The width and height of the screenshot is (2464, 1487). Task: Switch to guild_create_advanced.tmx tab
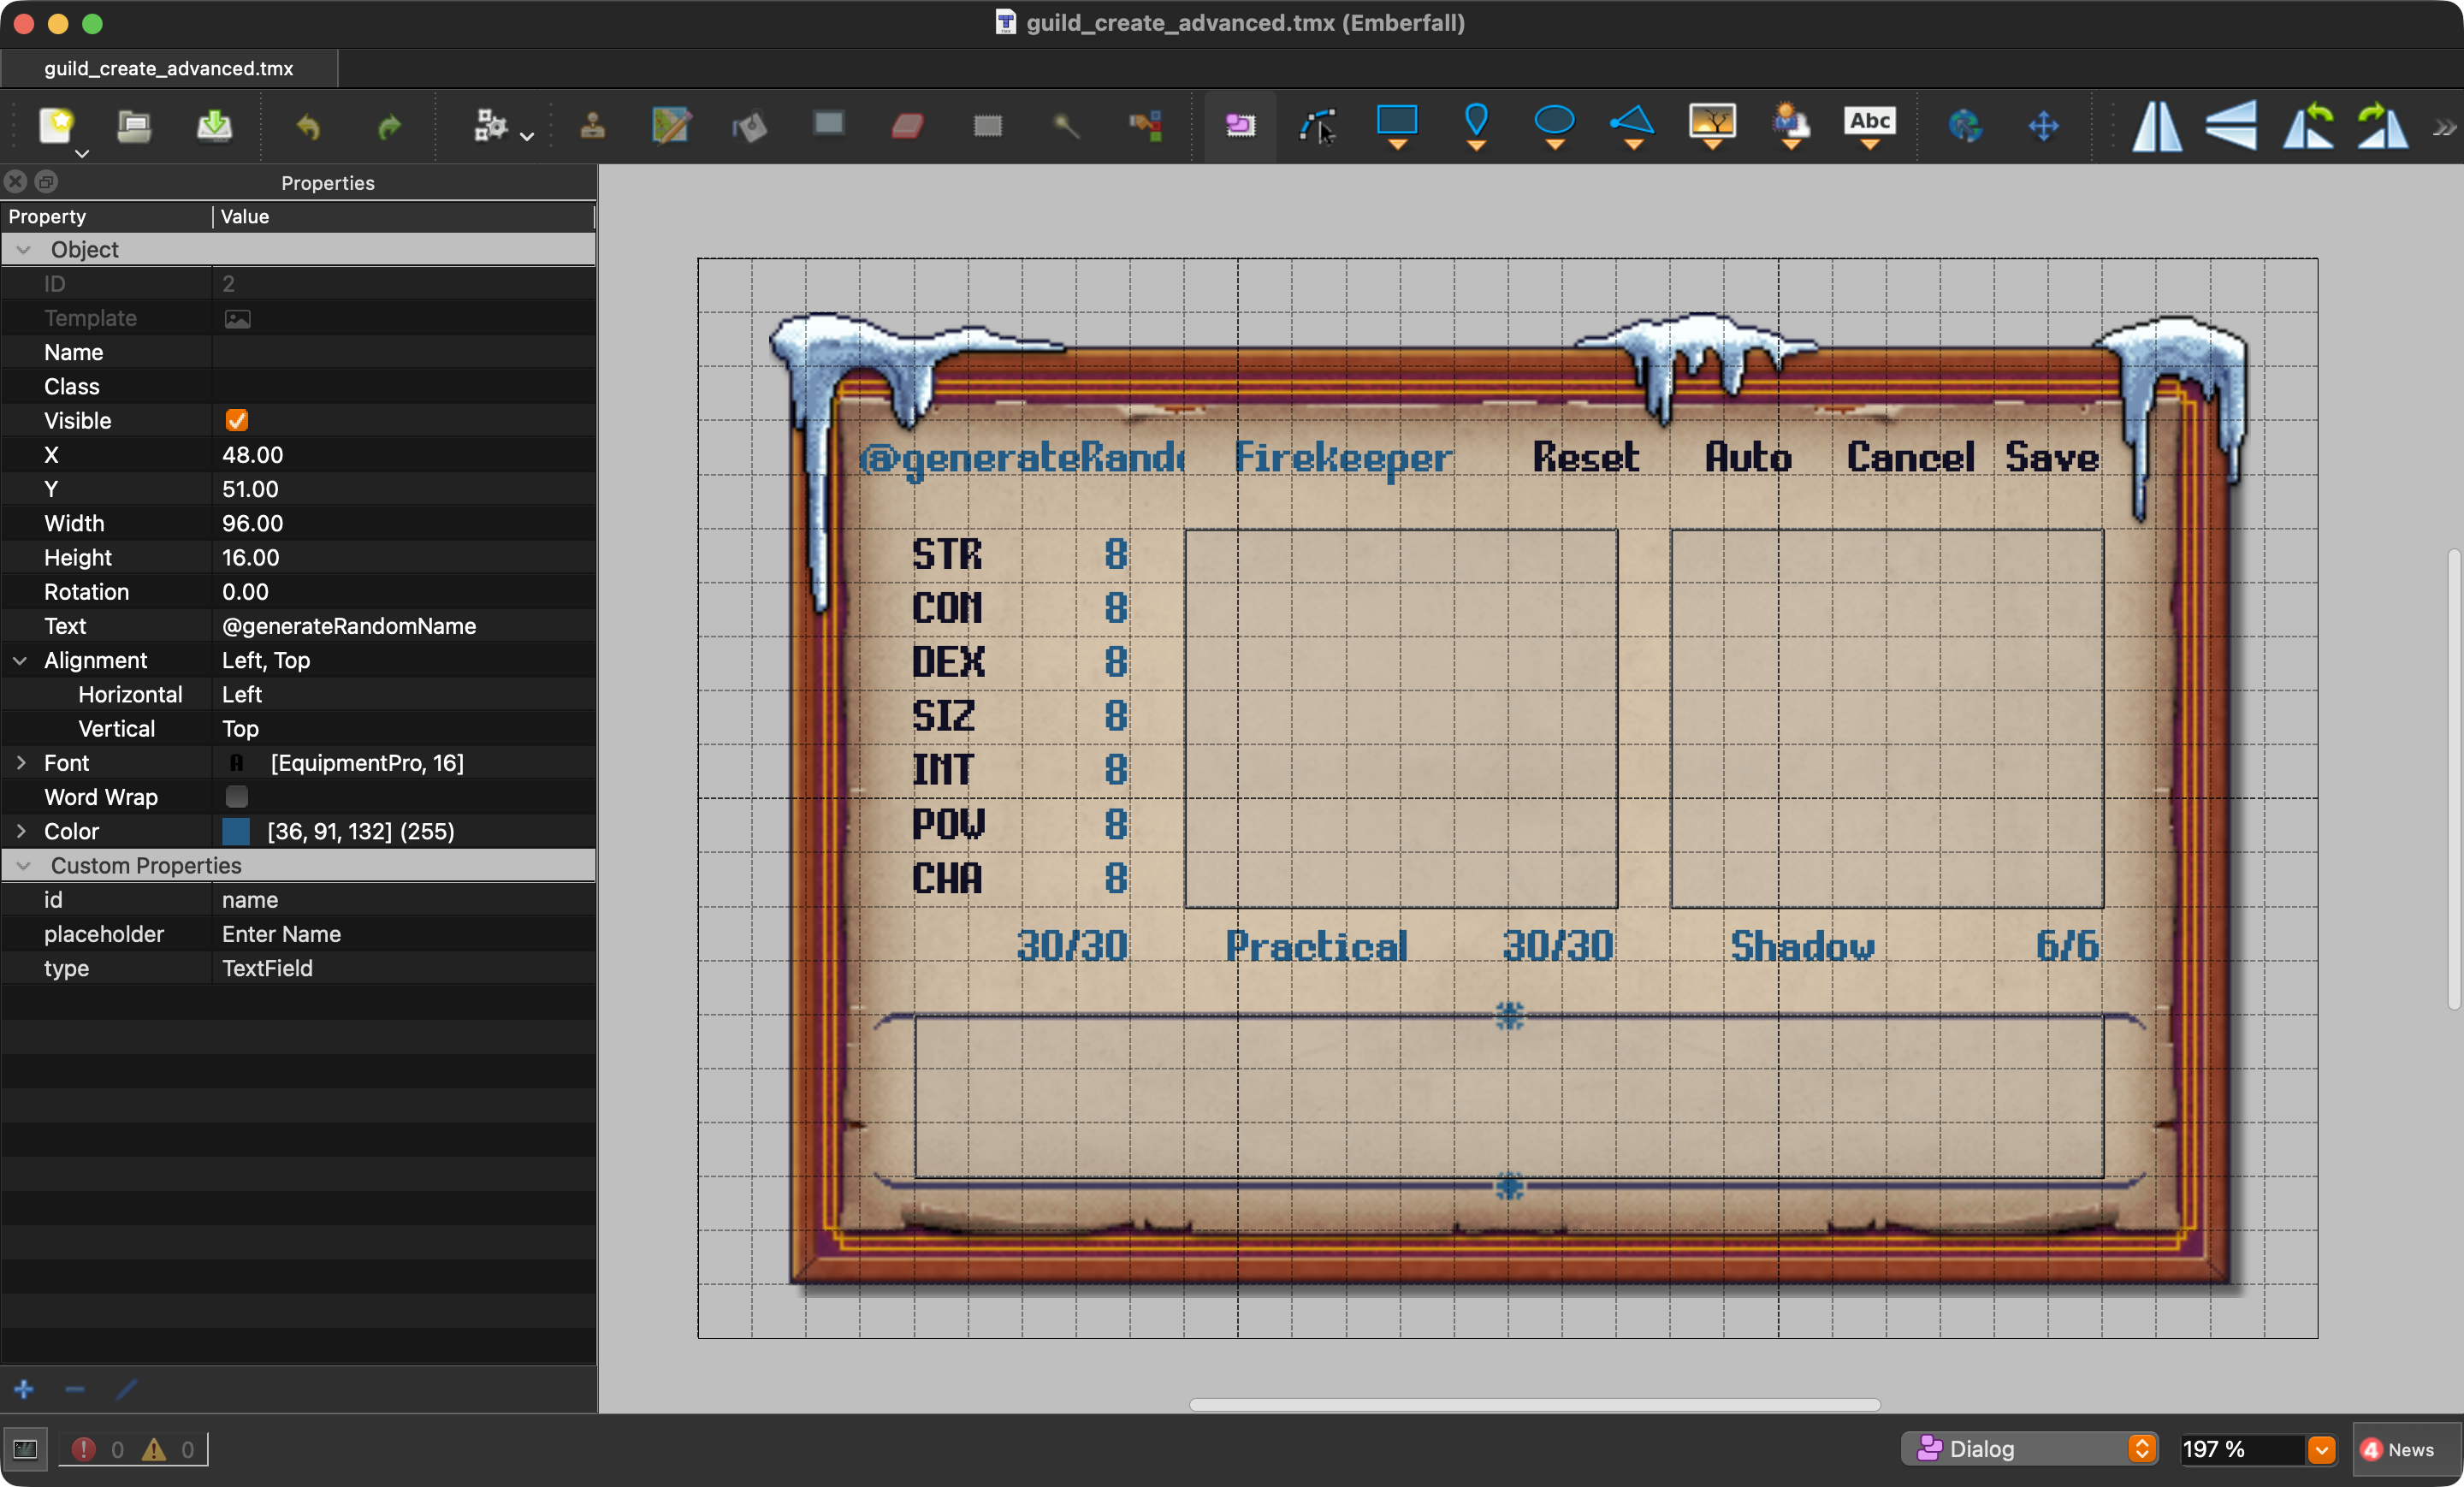(x=169, y=68)
